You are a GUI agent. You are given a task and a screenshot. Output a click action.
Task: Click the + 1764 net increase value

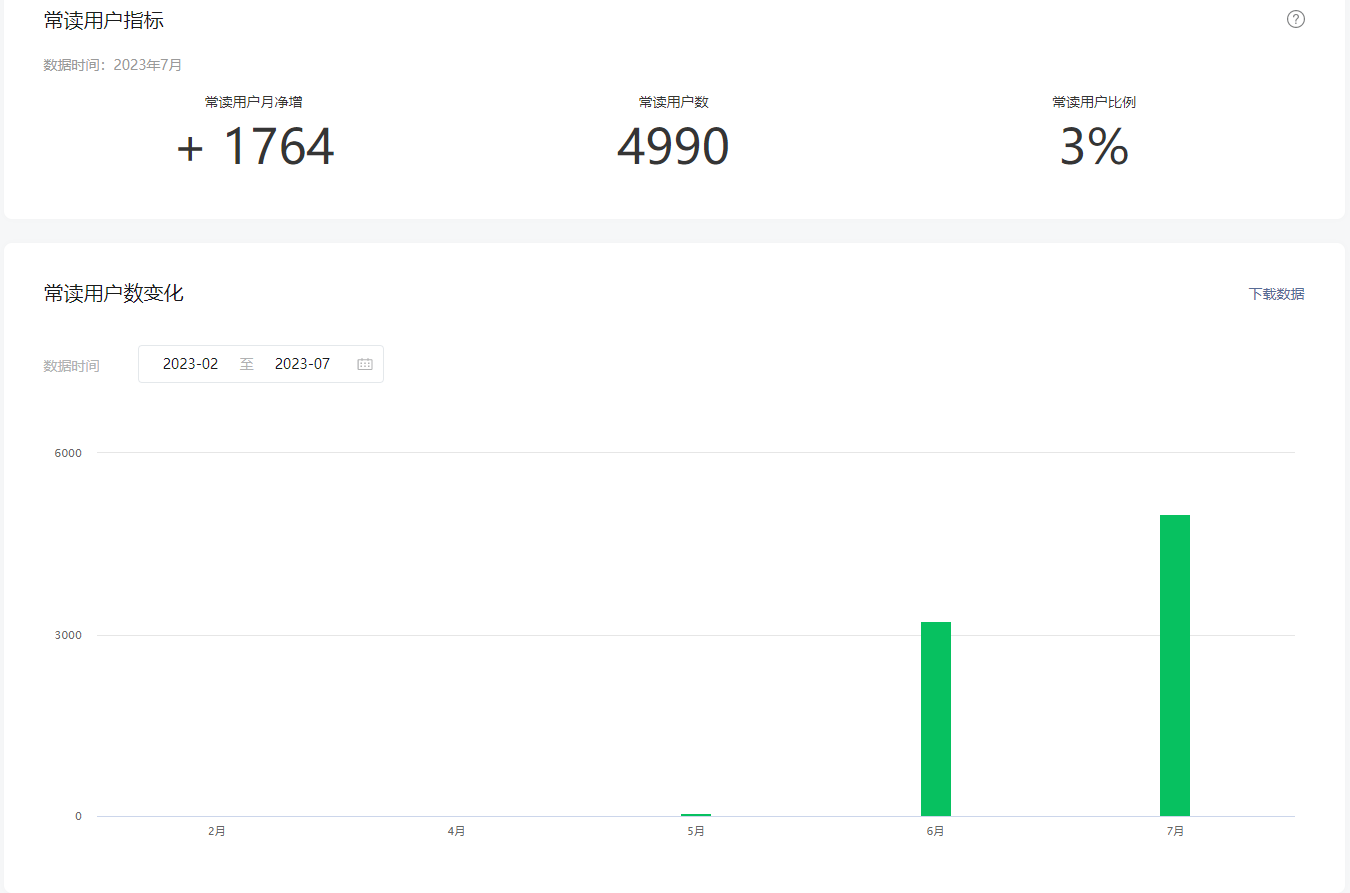tap(255, 147)
